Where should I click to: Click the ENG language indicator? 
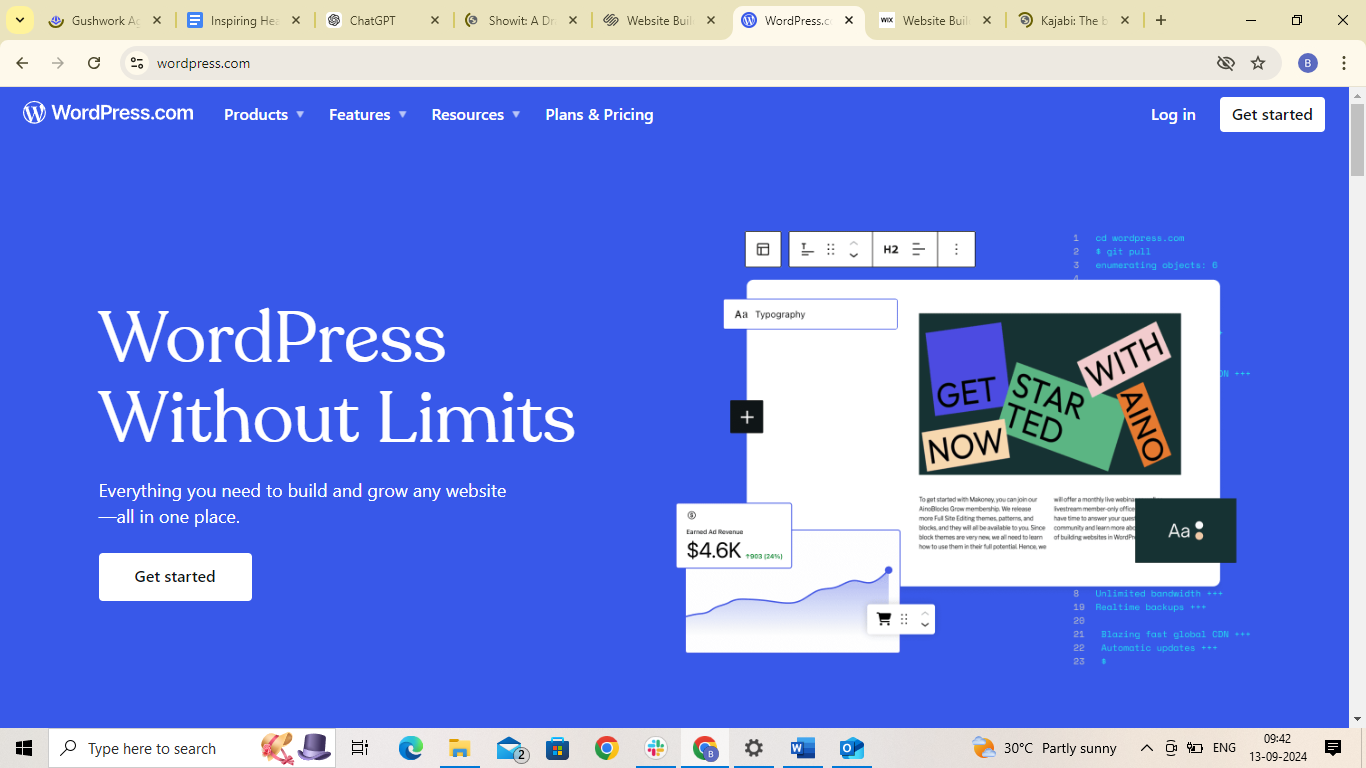pos(1224,748)
